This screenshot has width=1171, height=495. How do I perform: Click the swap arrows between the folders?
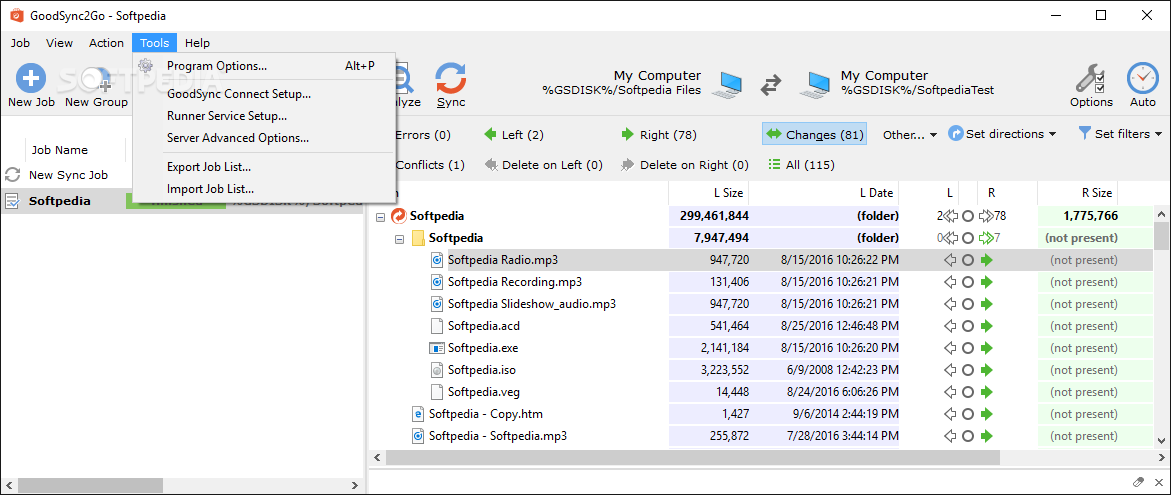[x=771, y=86]
